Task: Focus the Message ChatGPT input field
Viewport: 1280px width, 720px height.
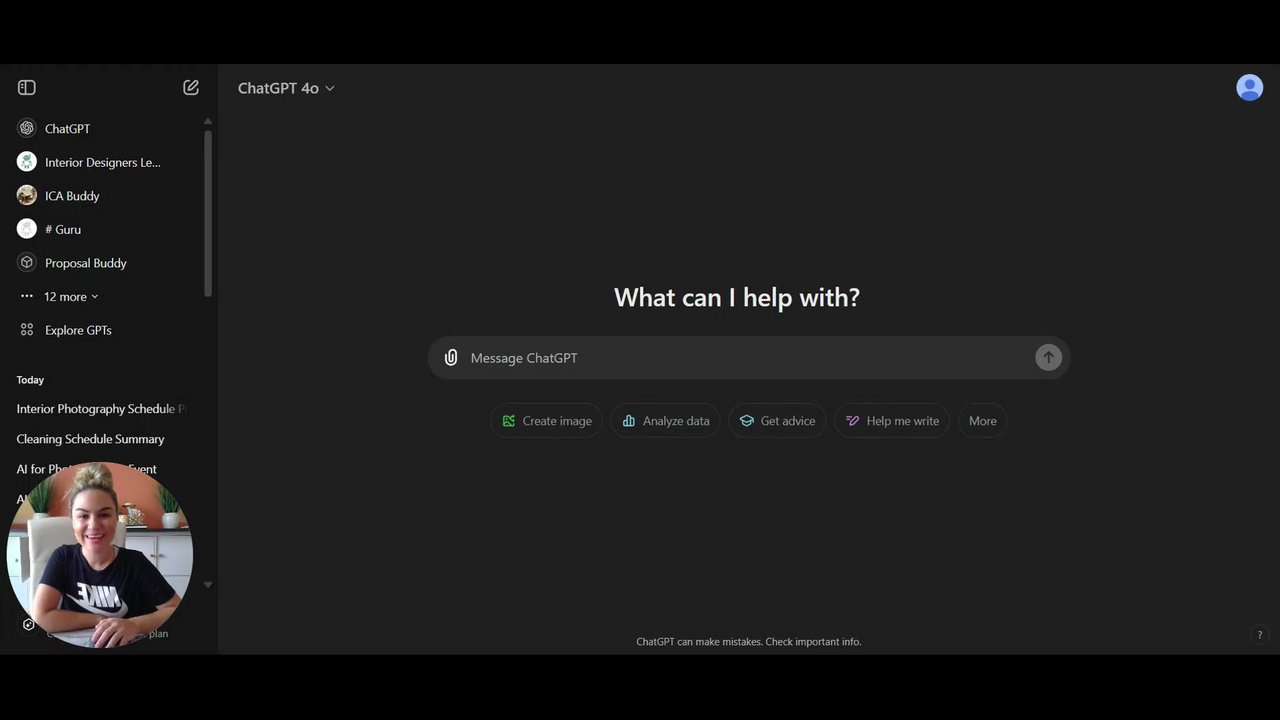Action: [749, 358]
